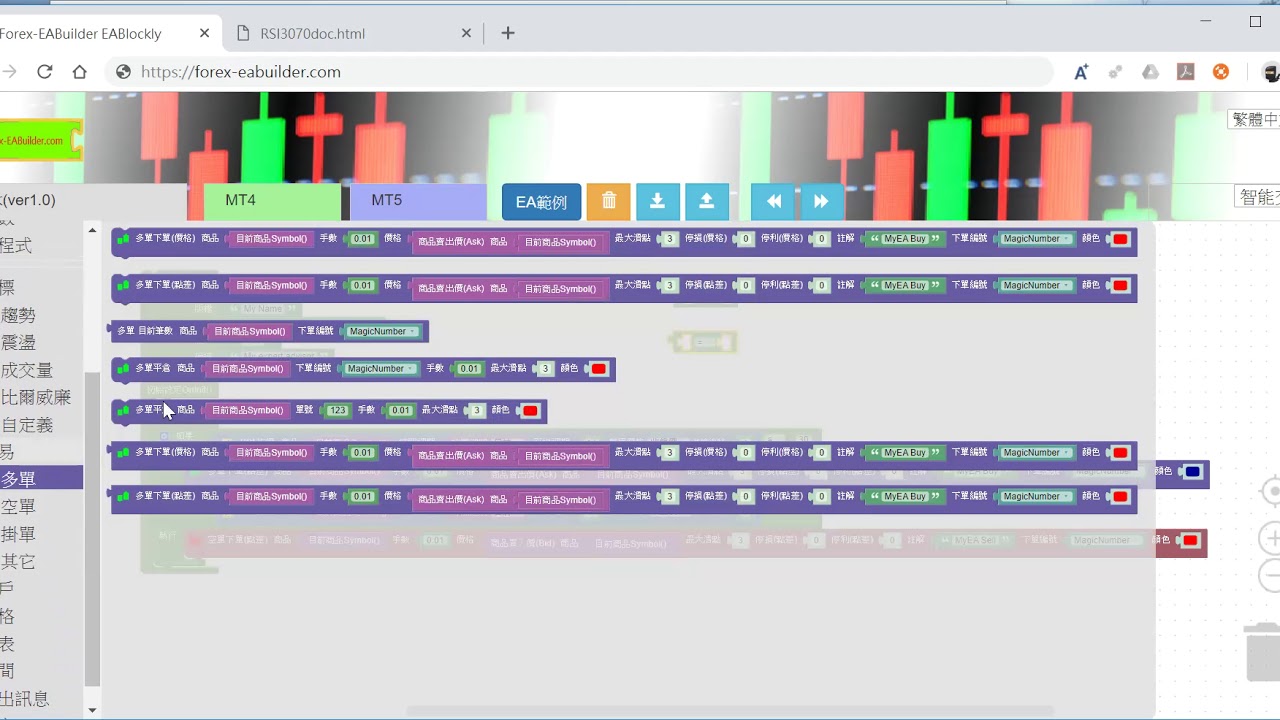The height and width of the screenshot is (720, 1280).
Task: Click the cloud extension icon
Action: tap(1151, 72)
